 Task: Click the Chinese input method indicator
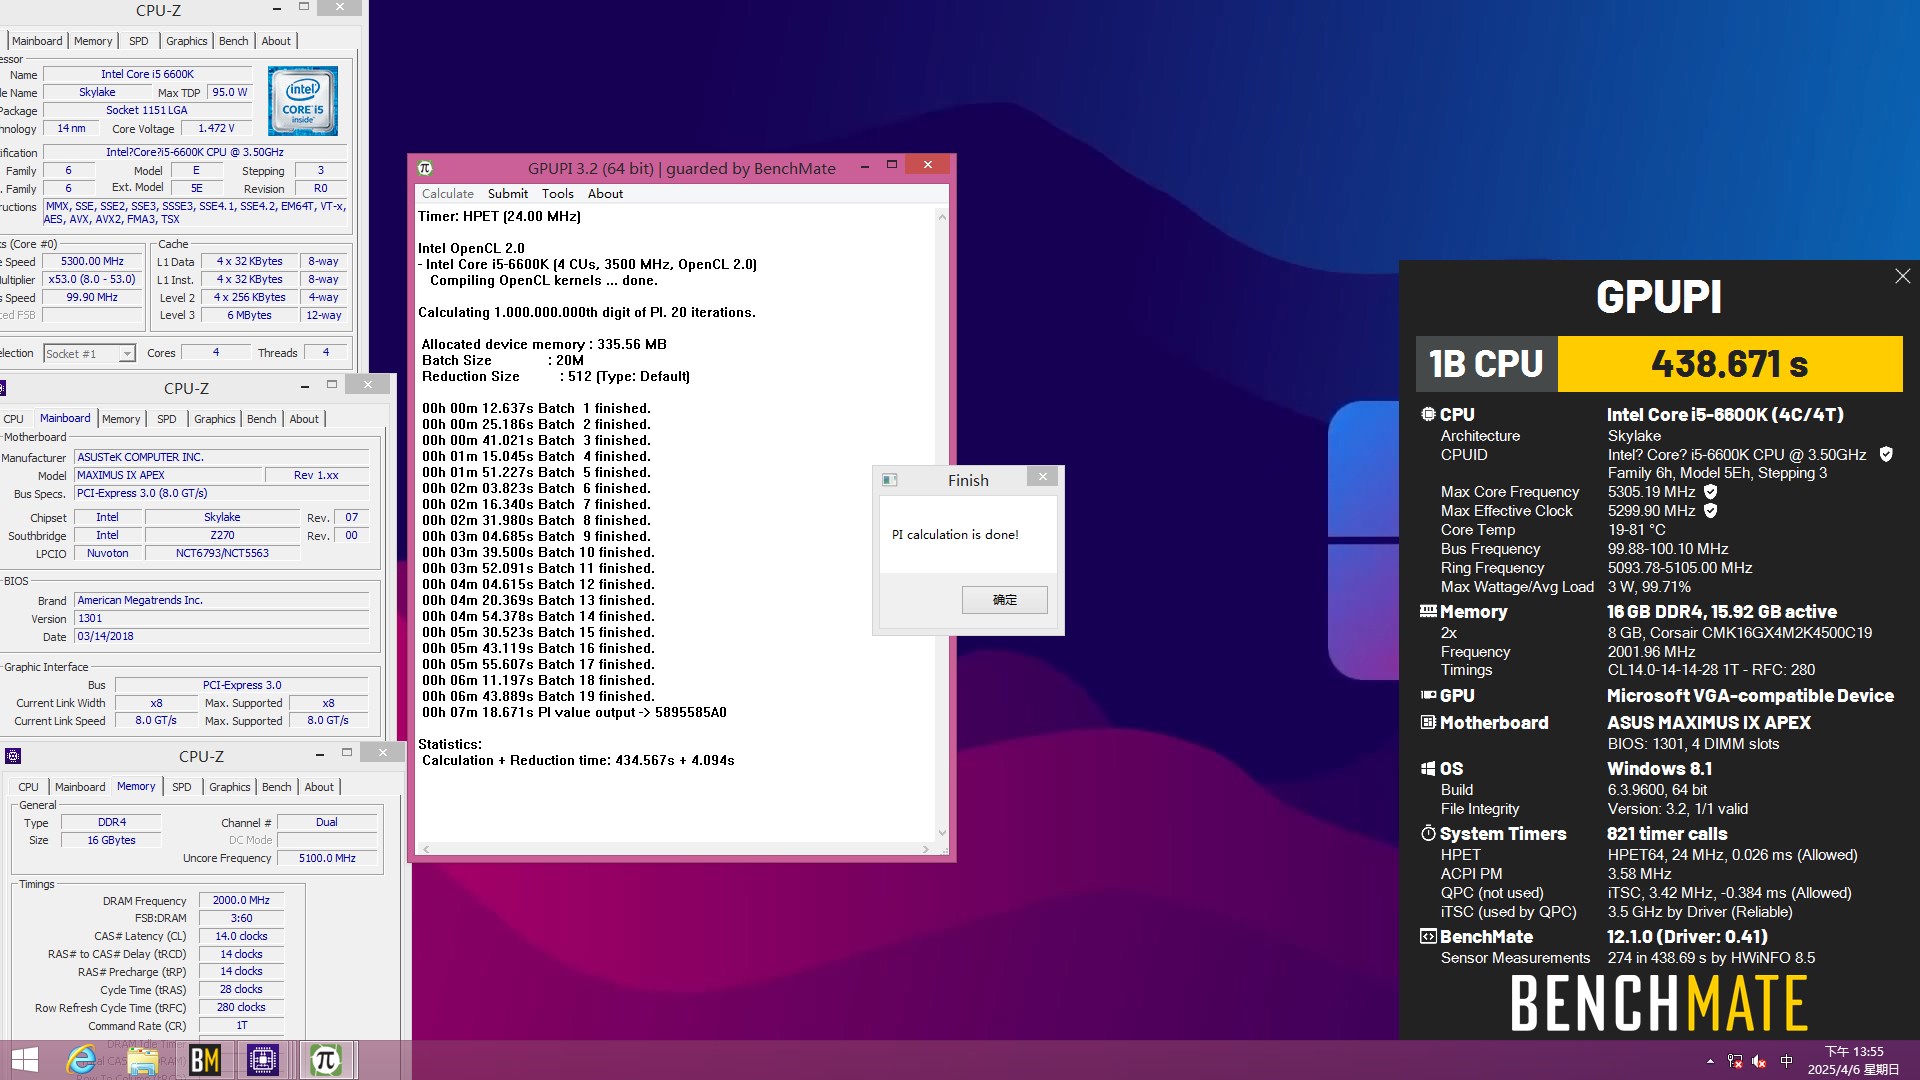pyautogui.click(x=1787, y=1061)
